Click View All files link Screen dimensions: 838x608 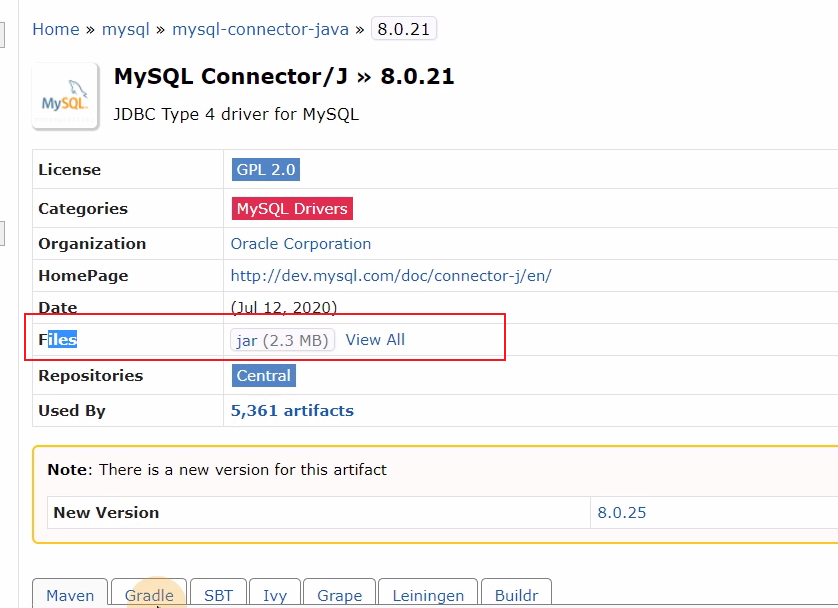[375, 340]
